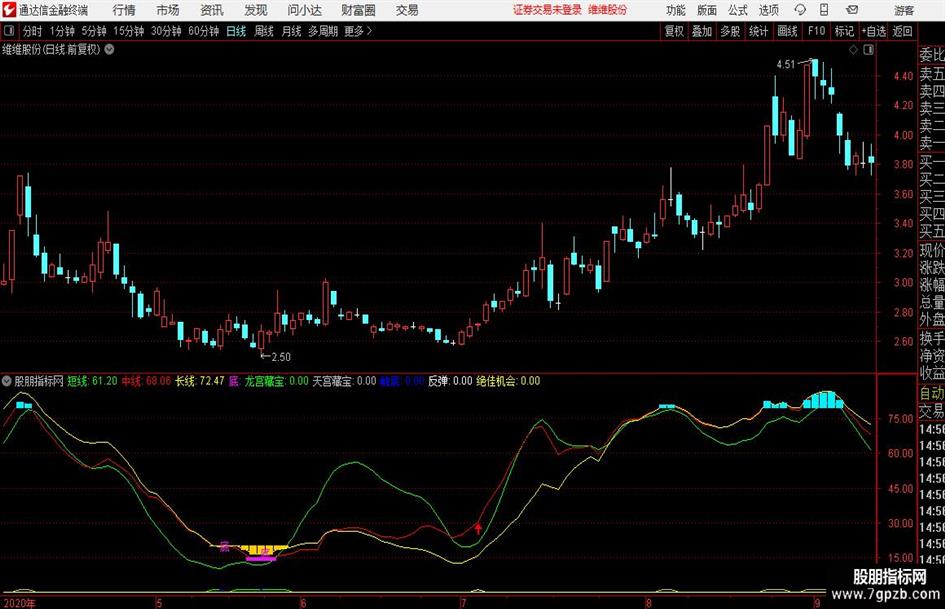
Task: Expand the 更多 periods chevron
Action: coord(369,31)
